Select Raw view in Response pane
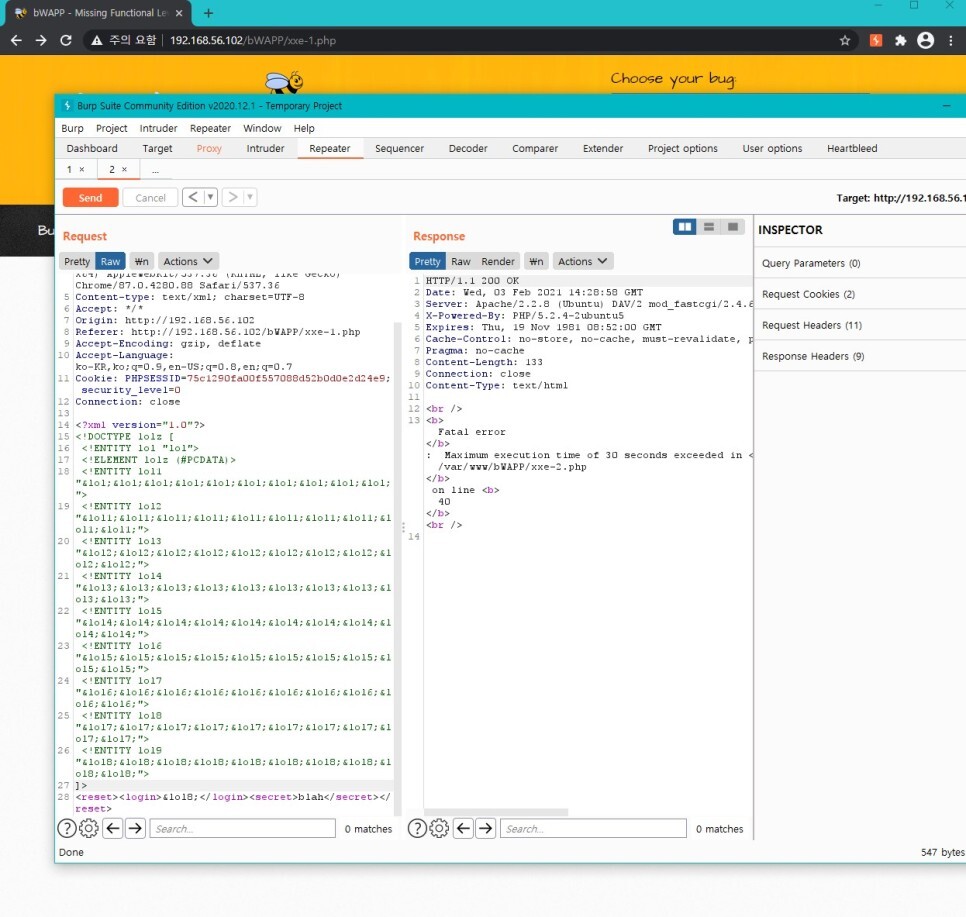Screen dimensions: 966x917 click(x=460, y=261)
